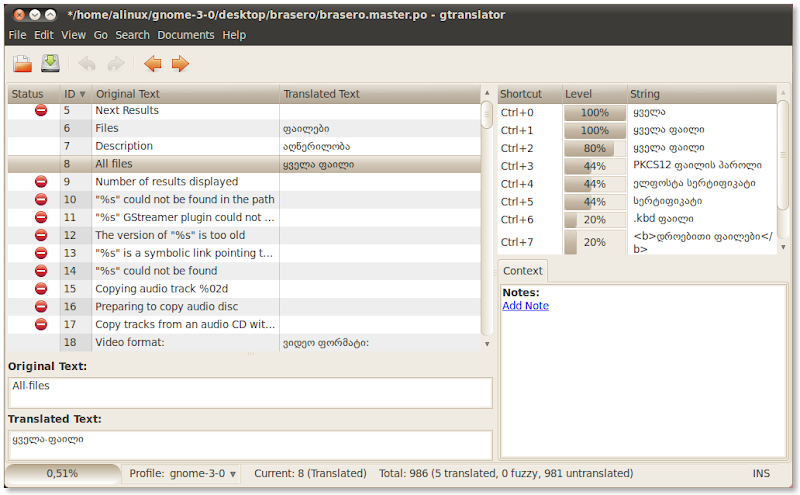The height and width of the screenshot is (495, 800).
Task: Click the red status icon on row 14
Action: pos(41,271)
